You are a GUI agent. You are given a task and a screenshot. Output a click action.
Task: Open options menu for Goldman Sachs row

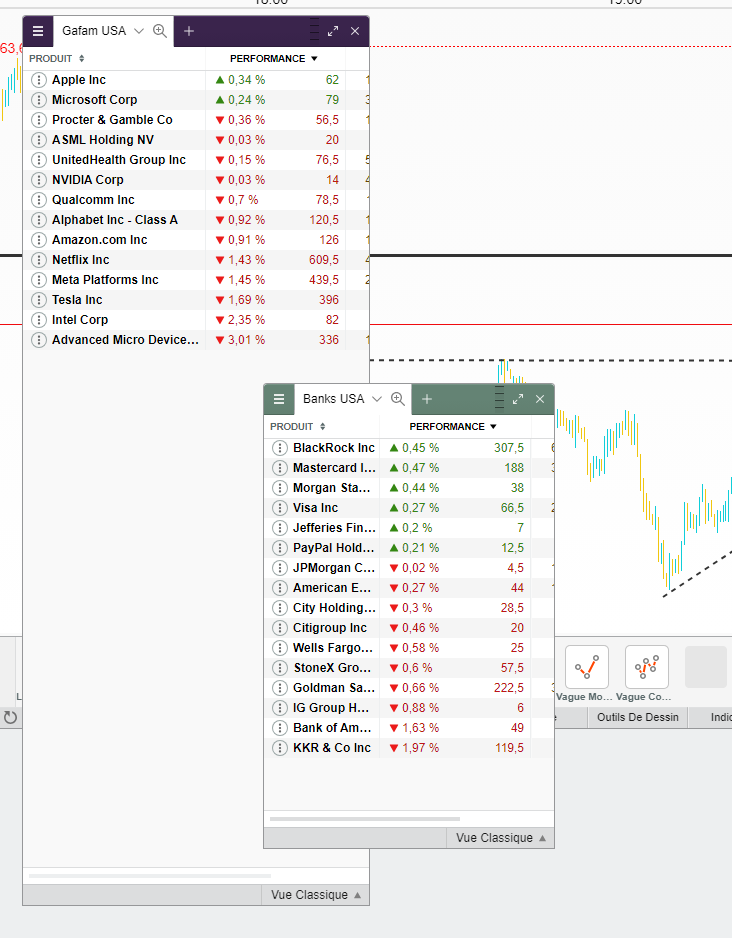[279, 688]
